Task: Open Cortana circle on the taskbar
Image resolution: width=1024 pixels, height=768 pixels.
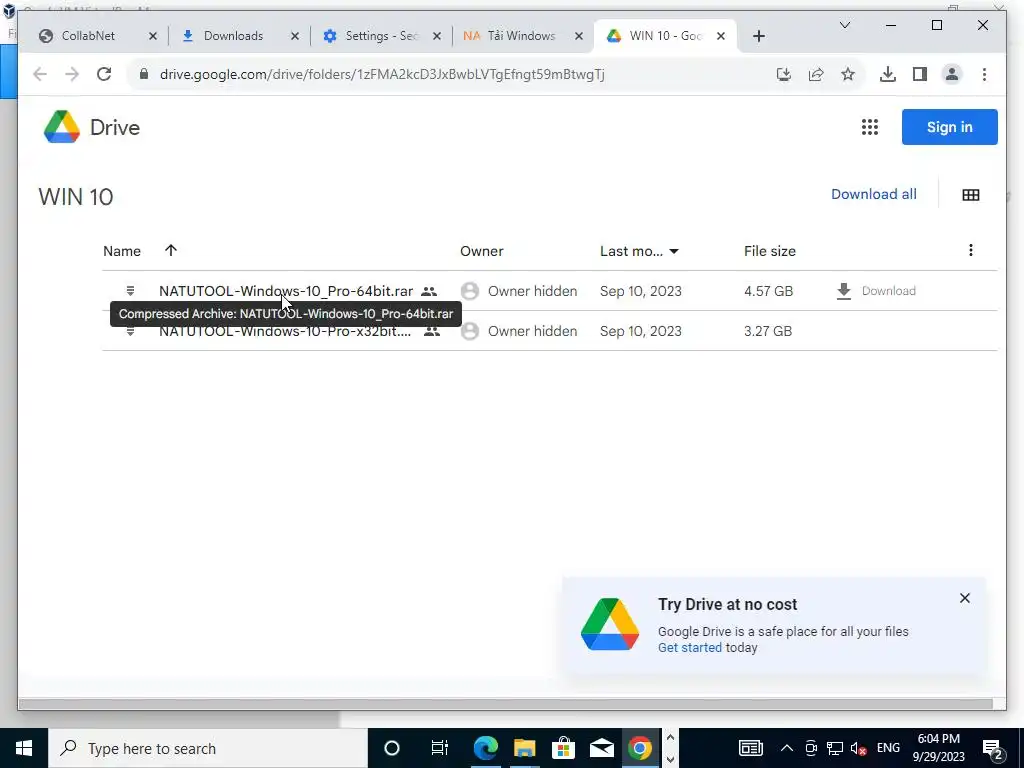Action: coord(392,748)
